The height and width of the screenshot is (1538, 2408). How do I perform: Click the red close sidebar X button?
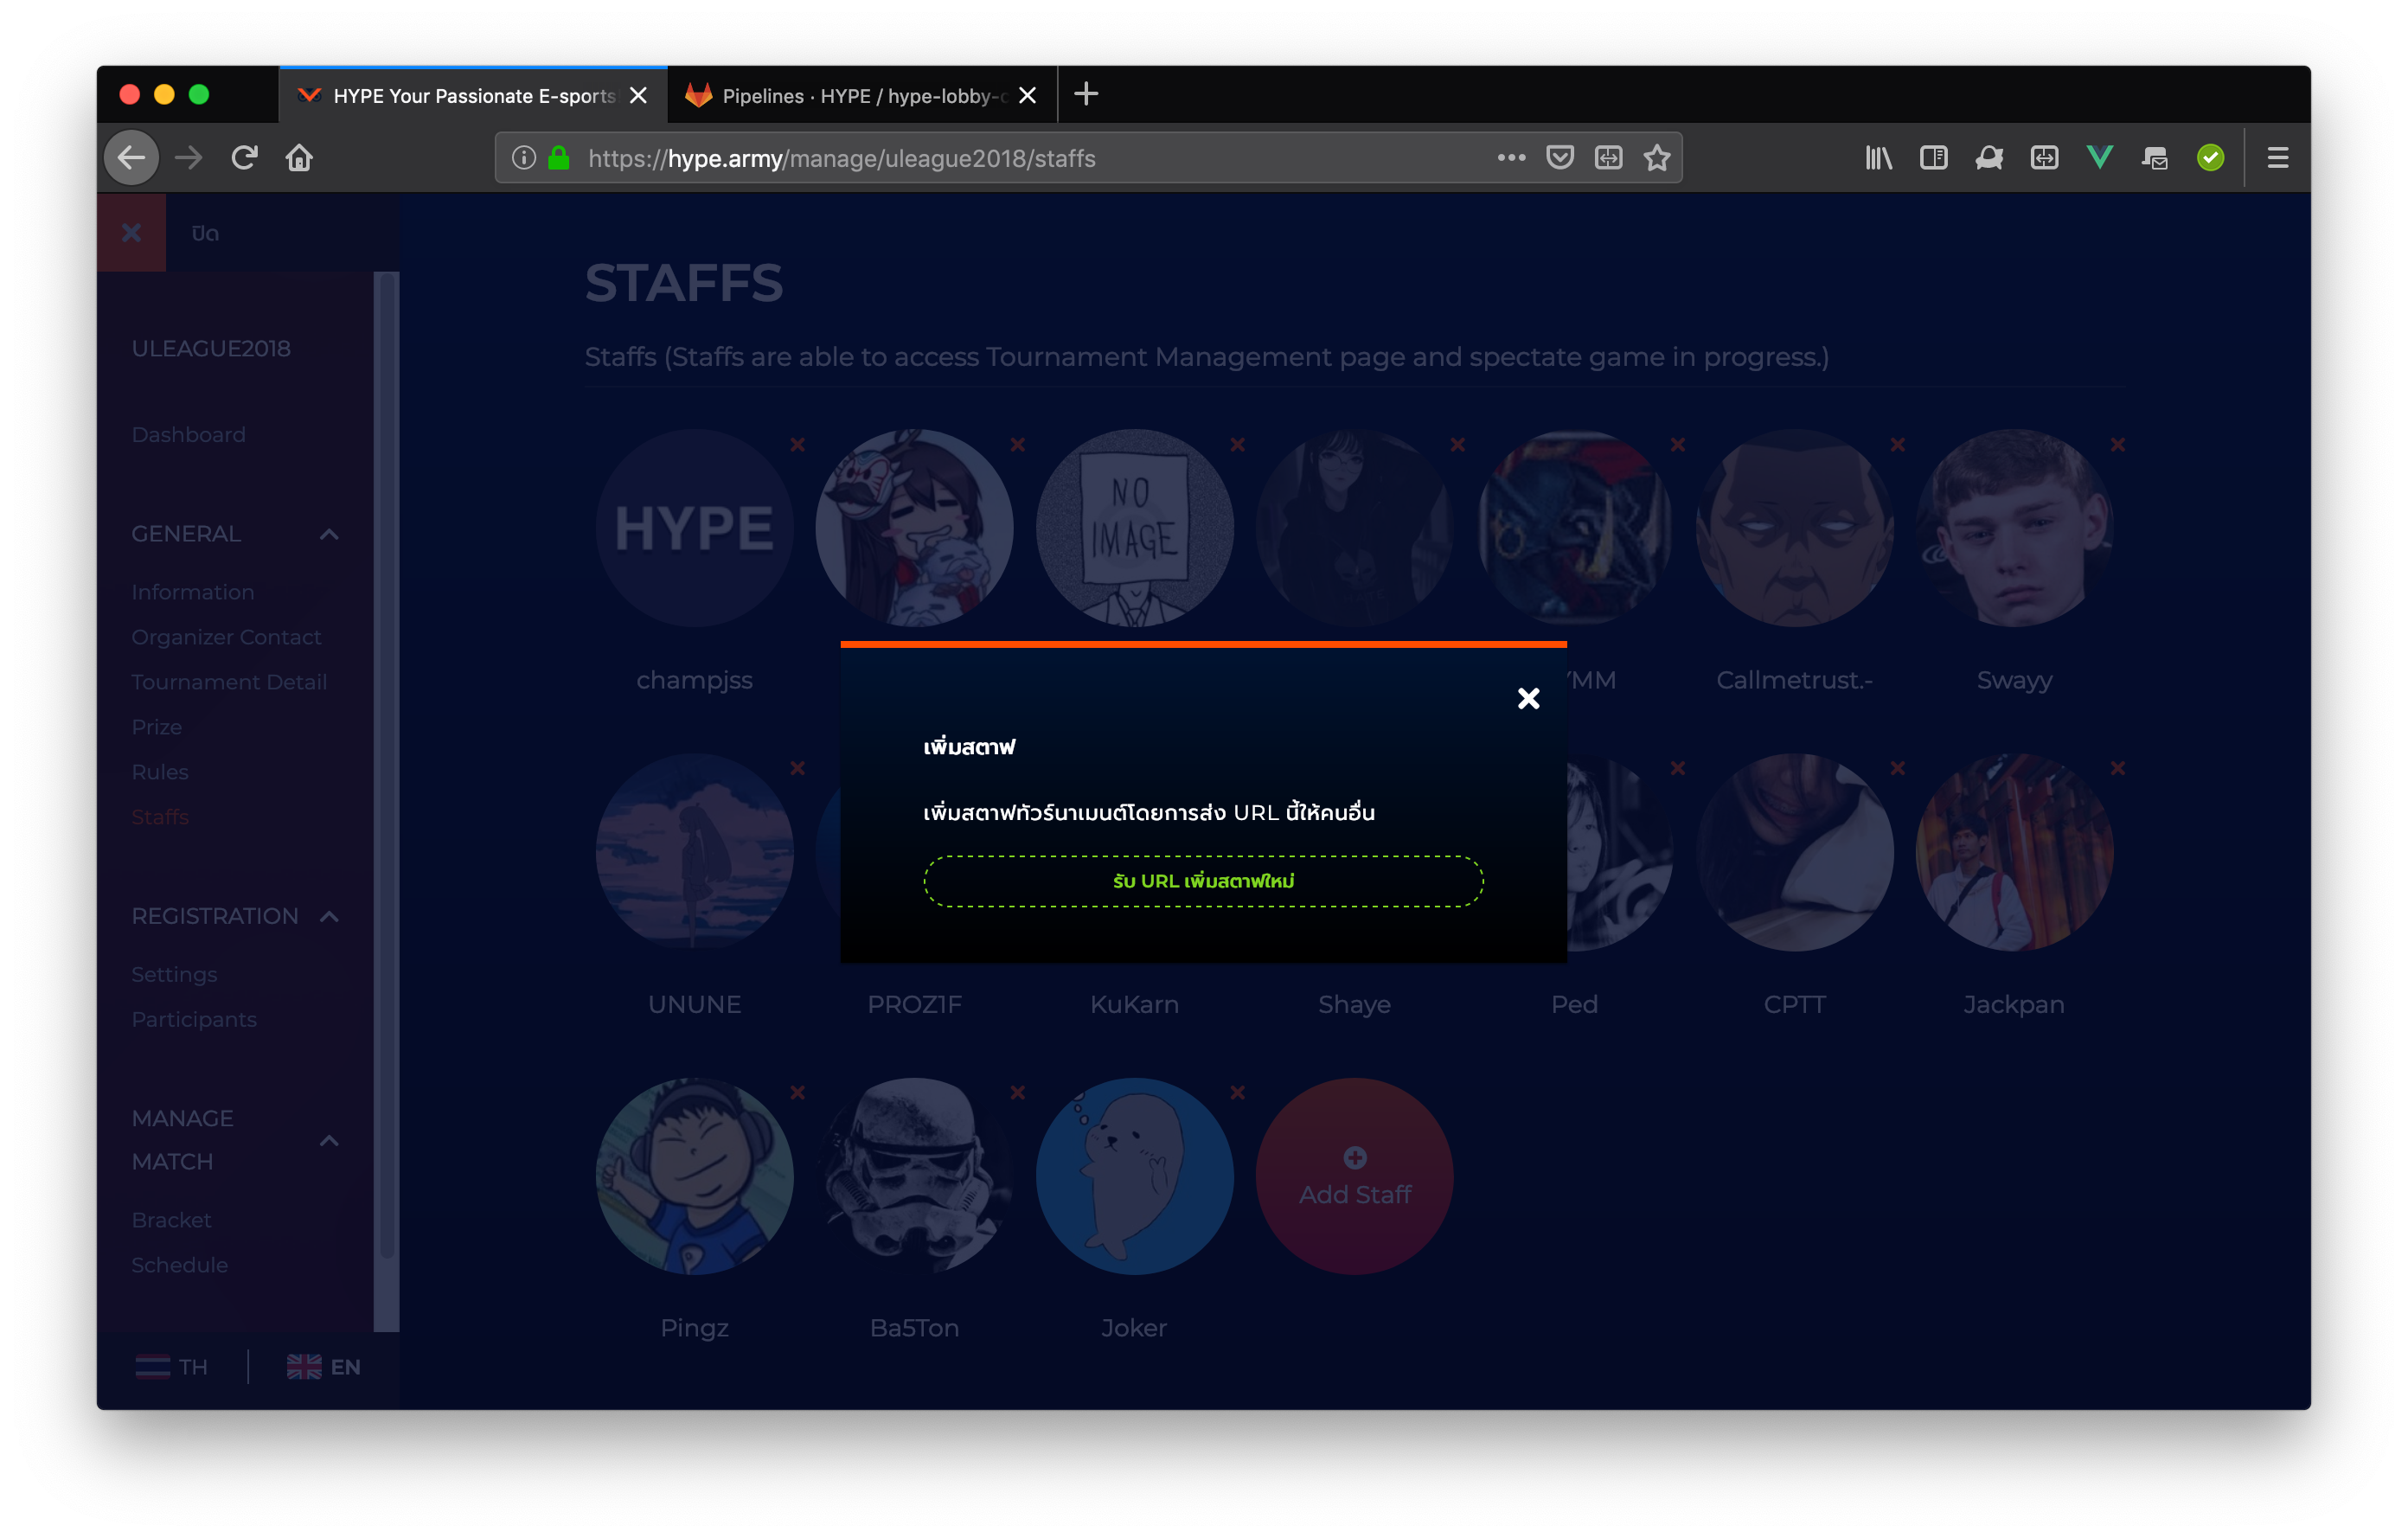click(131, 233)
